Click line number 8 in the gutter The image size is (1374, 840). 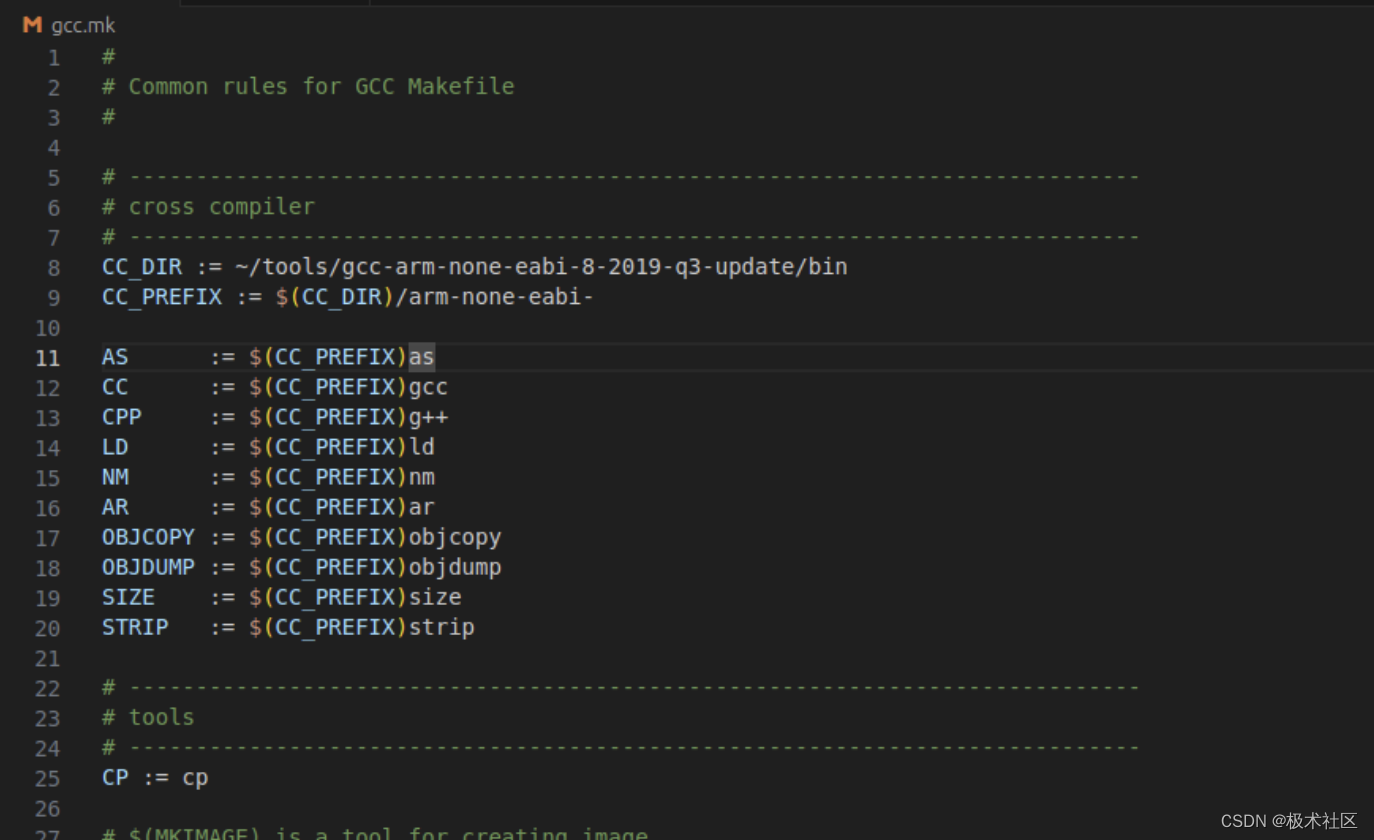point(54,268)
